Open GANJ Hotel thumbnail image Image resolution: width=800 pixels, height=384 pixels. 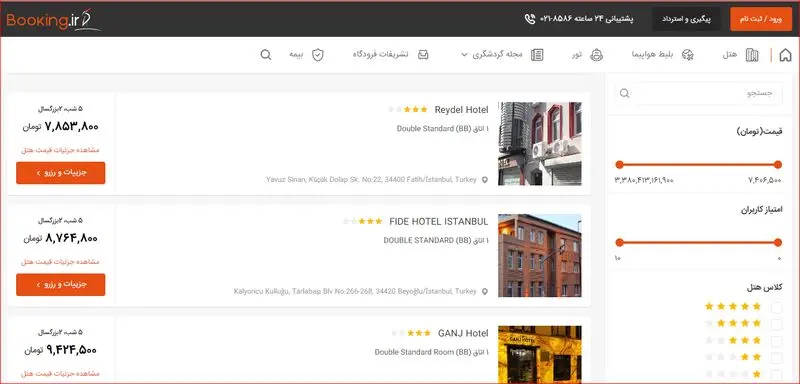(x=540, y=354)
